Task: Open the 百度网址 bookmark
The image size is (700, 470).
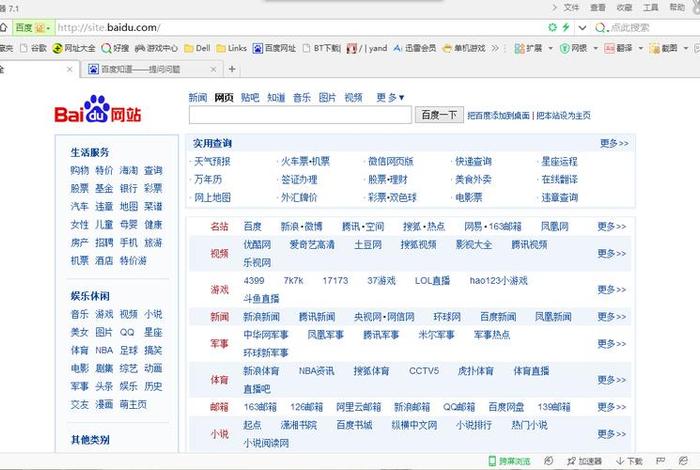Action: 274,48
